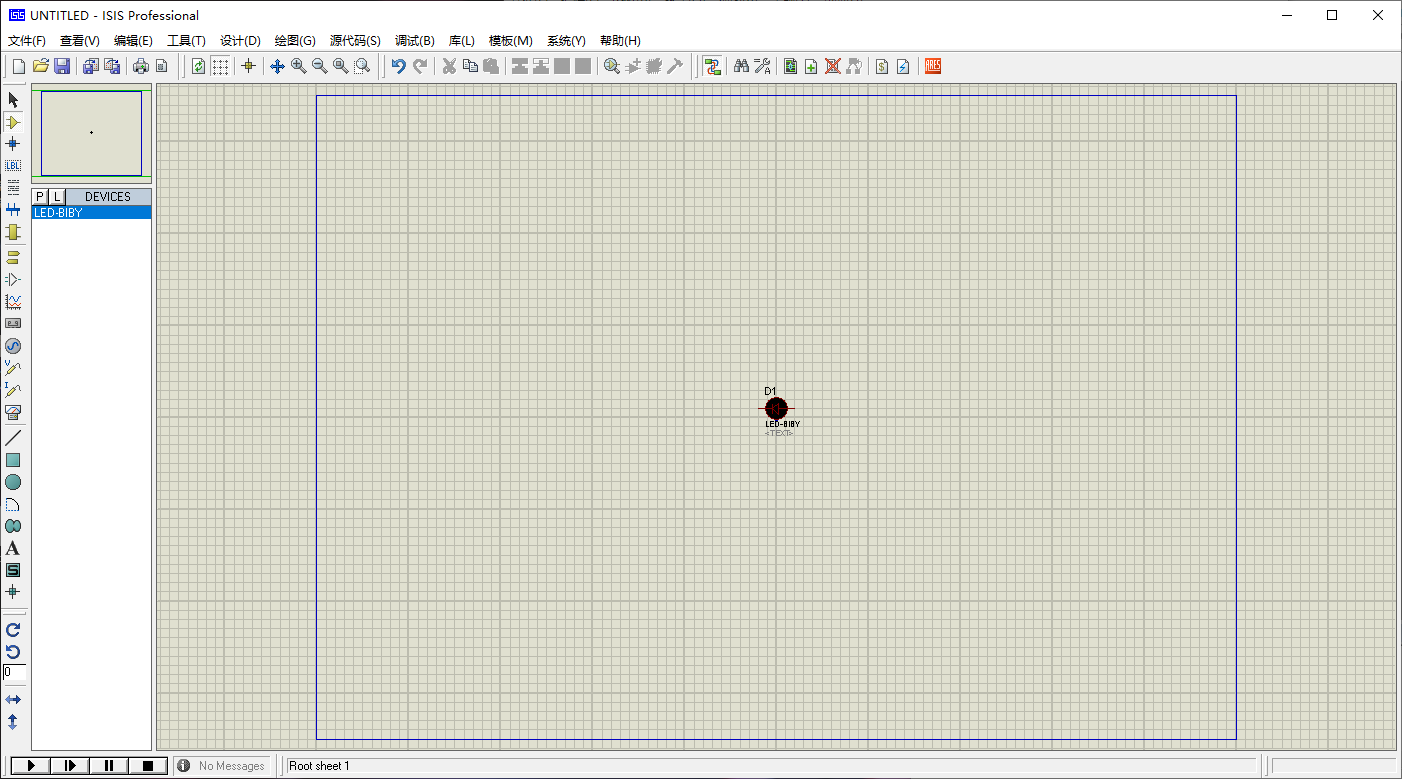The width and height of the screenshot is (1402, 779).
Task: Select the 2D Markers tool
Action: click(13, 592)
